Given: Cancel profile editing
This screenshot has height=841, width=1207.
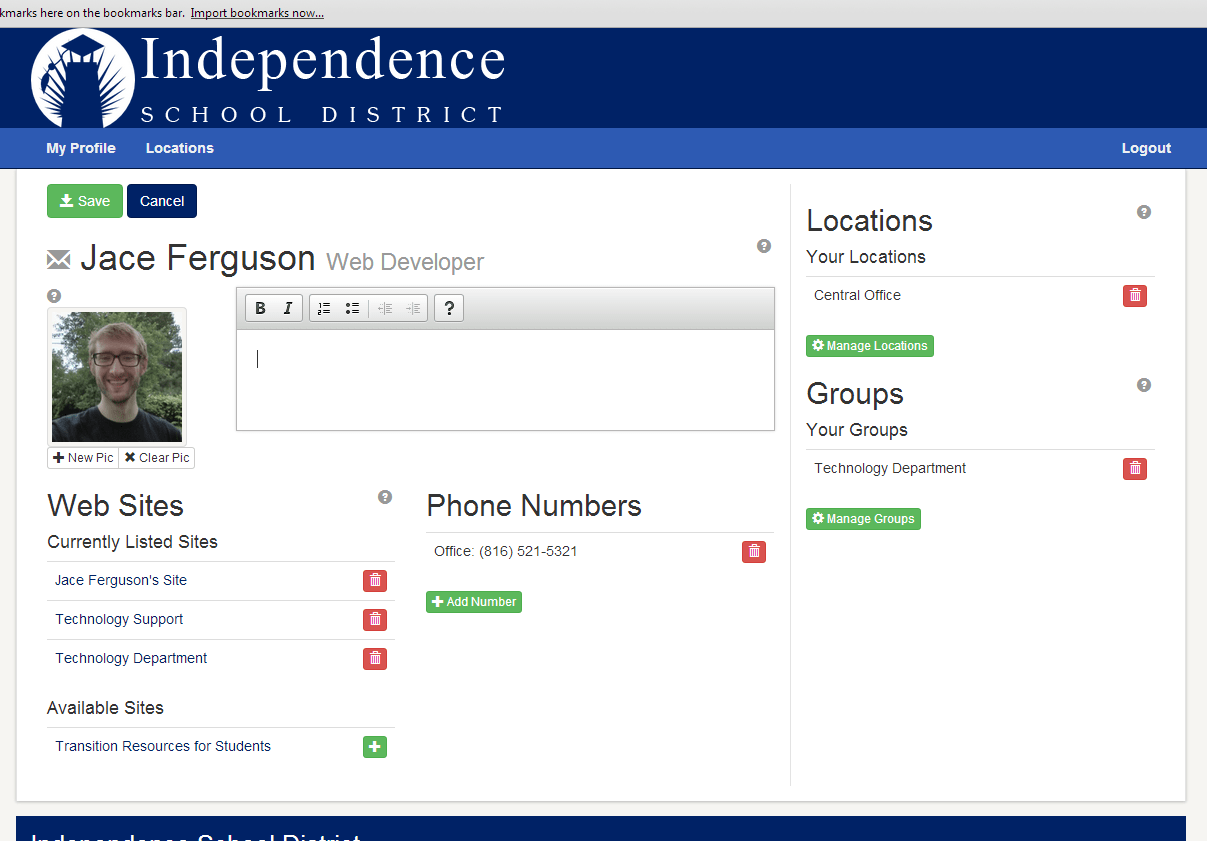Looking at the screenshot, I should point(162,201).
